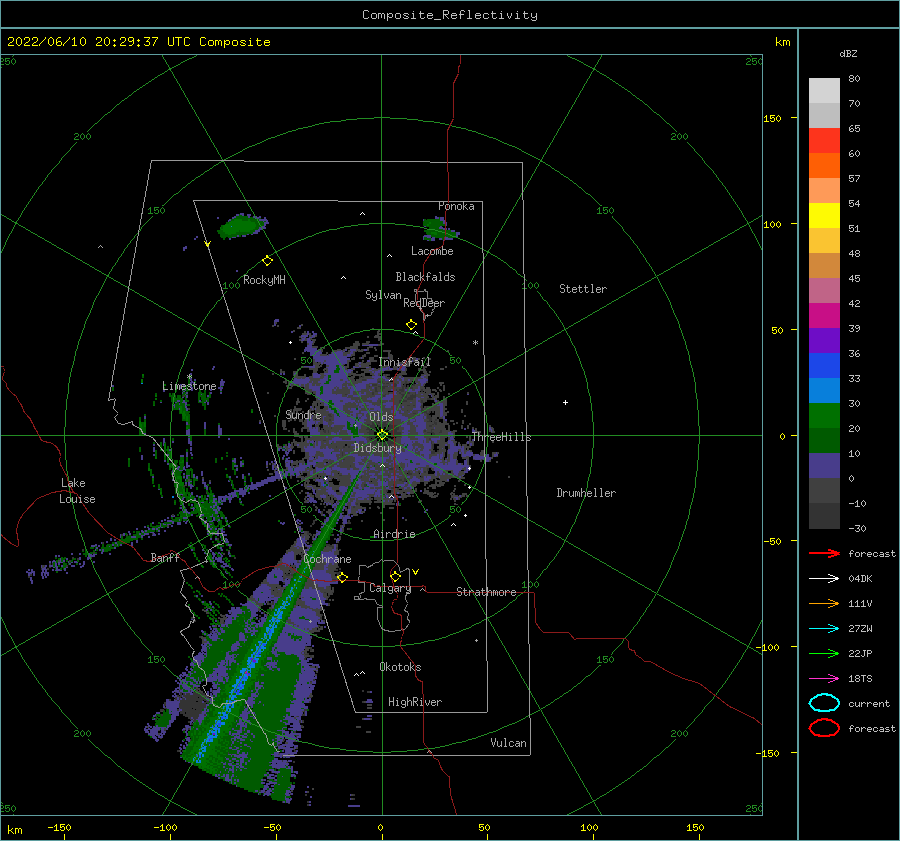Image resolution: width=900 pixels, height=841 pixels.
Task: Select the yellow diamond marker near RockyMH
Action: pyautogui.click(x=267, y=261)
